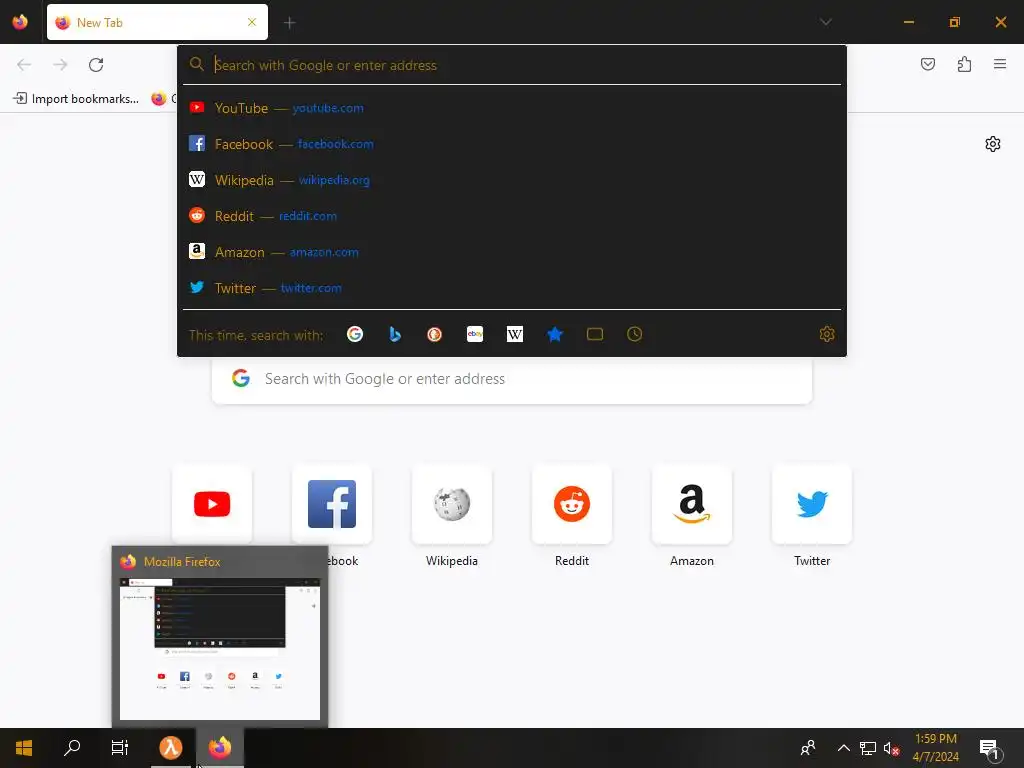This screenshot has width=1024, height=768.
Task: Open the taskbar search magnifier
Action: 72,748
